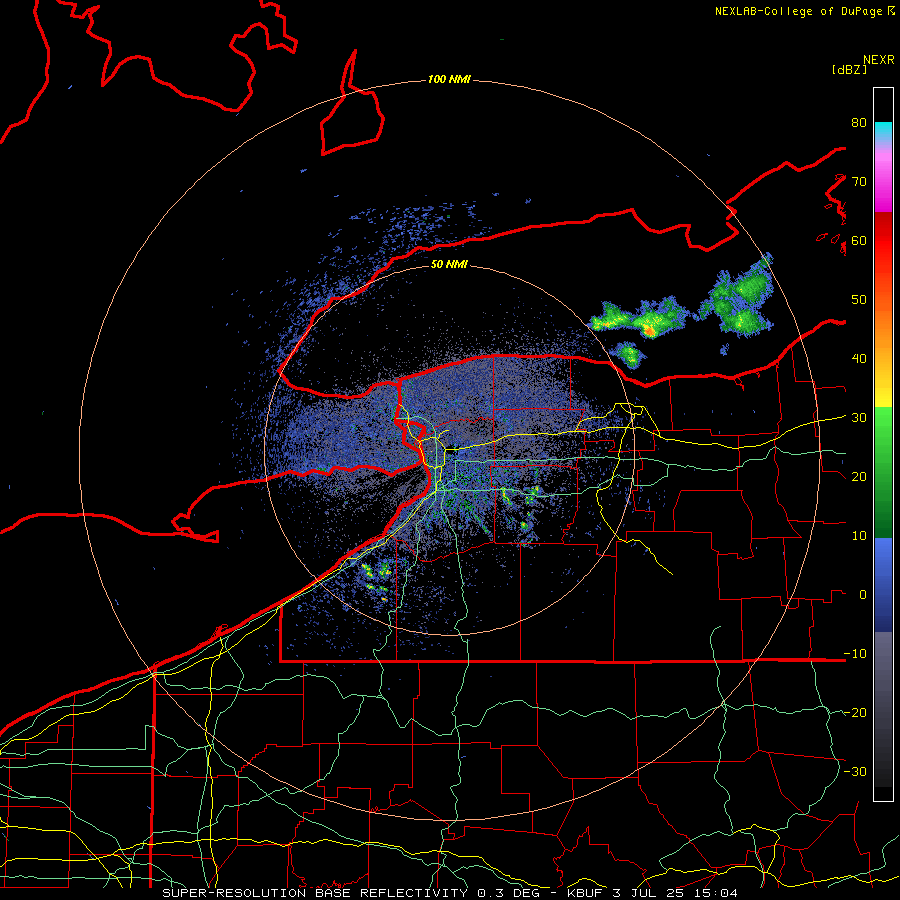Click the -20 value on the dBZ scale
The width and height of the screenshot is (900, 900).
(x=855, y=712)
